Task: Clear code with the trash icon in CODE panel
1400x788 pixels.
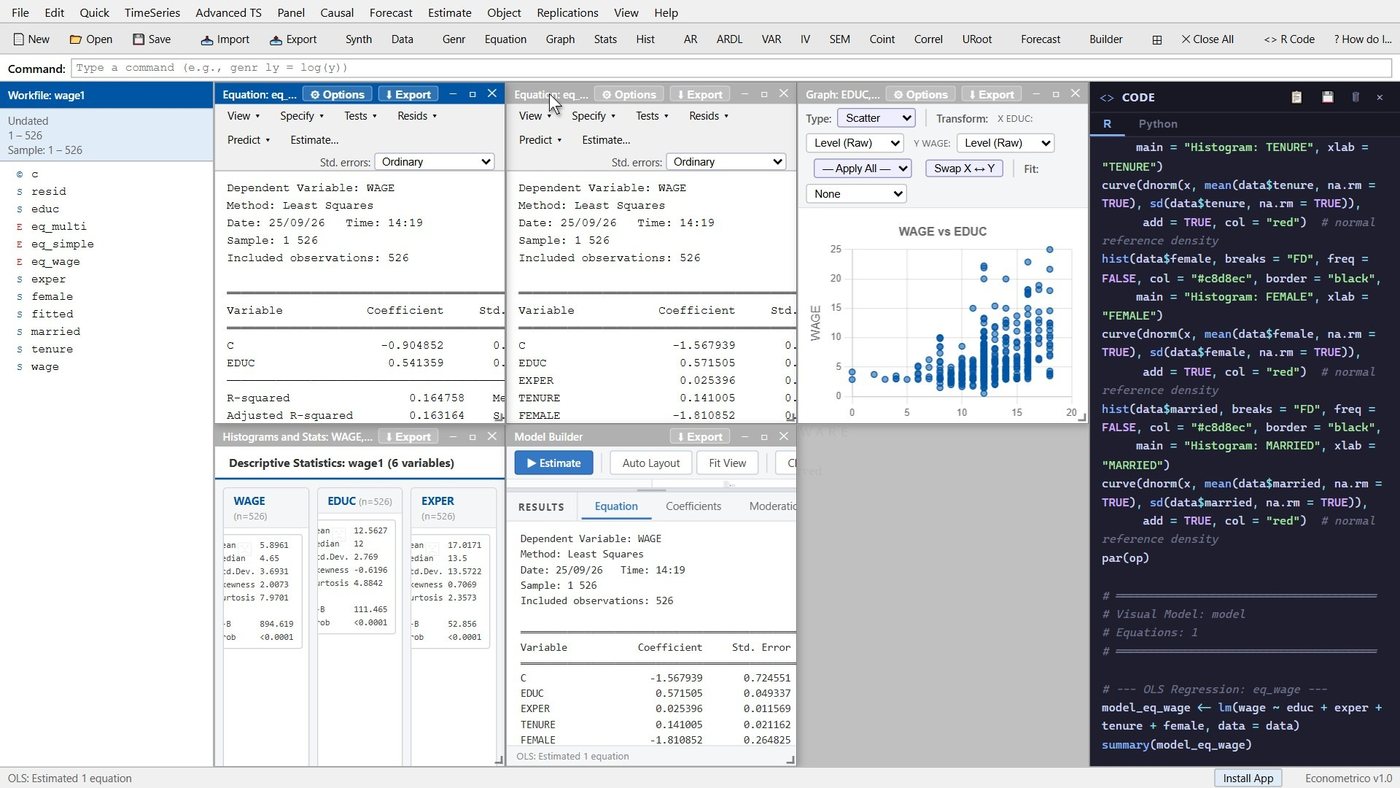Action: pos(1355,97)
